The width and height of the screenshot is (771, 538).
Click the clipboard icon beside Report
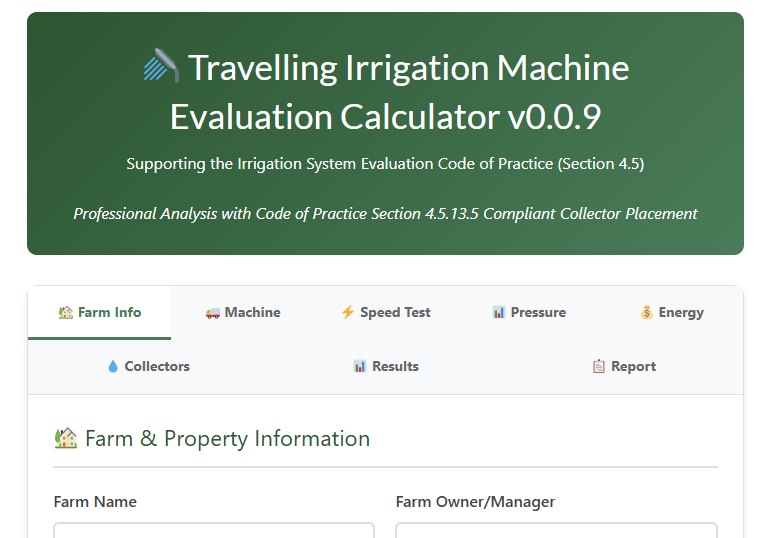[x=599, y=366]
